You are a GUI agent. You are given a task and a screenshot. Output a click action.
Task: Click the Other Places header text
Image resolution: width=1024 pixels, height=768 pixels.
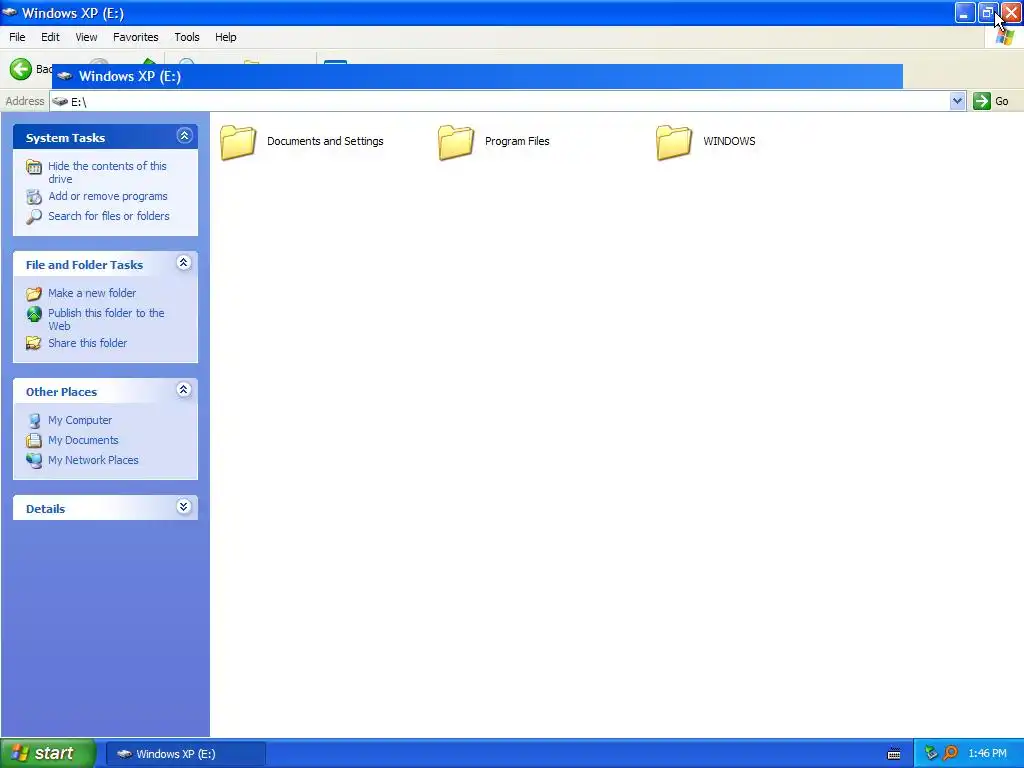(61, 392)
